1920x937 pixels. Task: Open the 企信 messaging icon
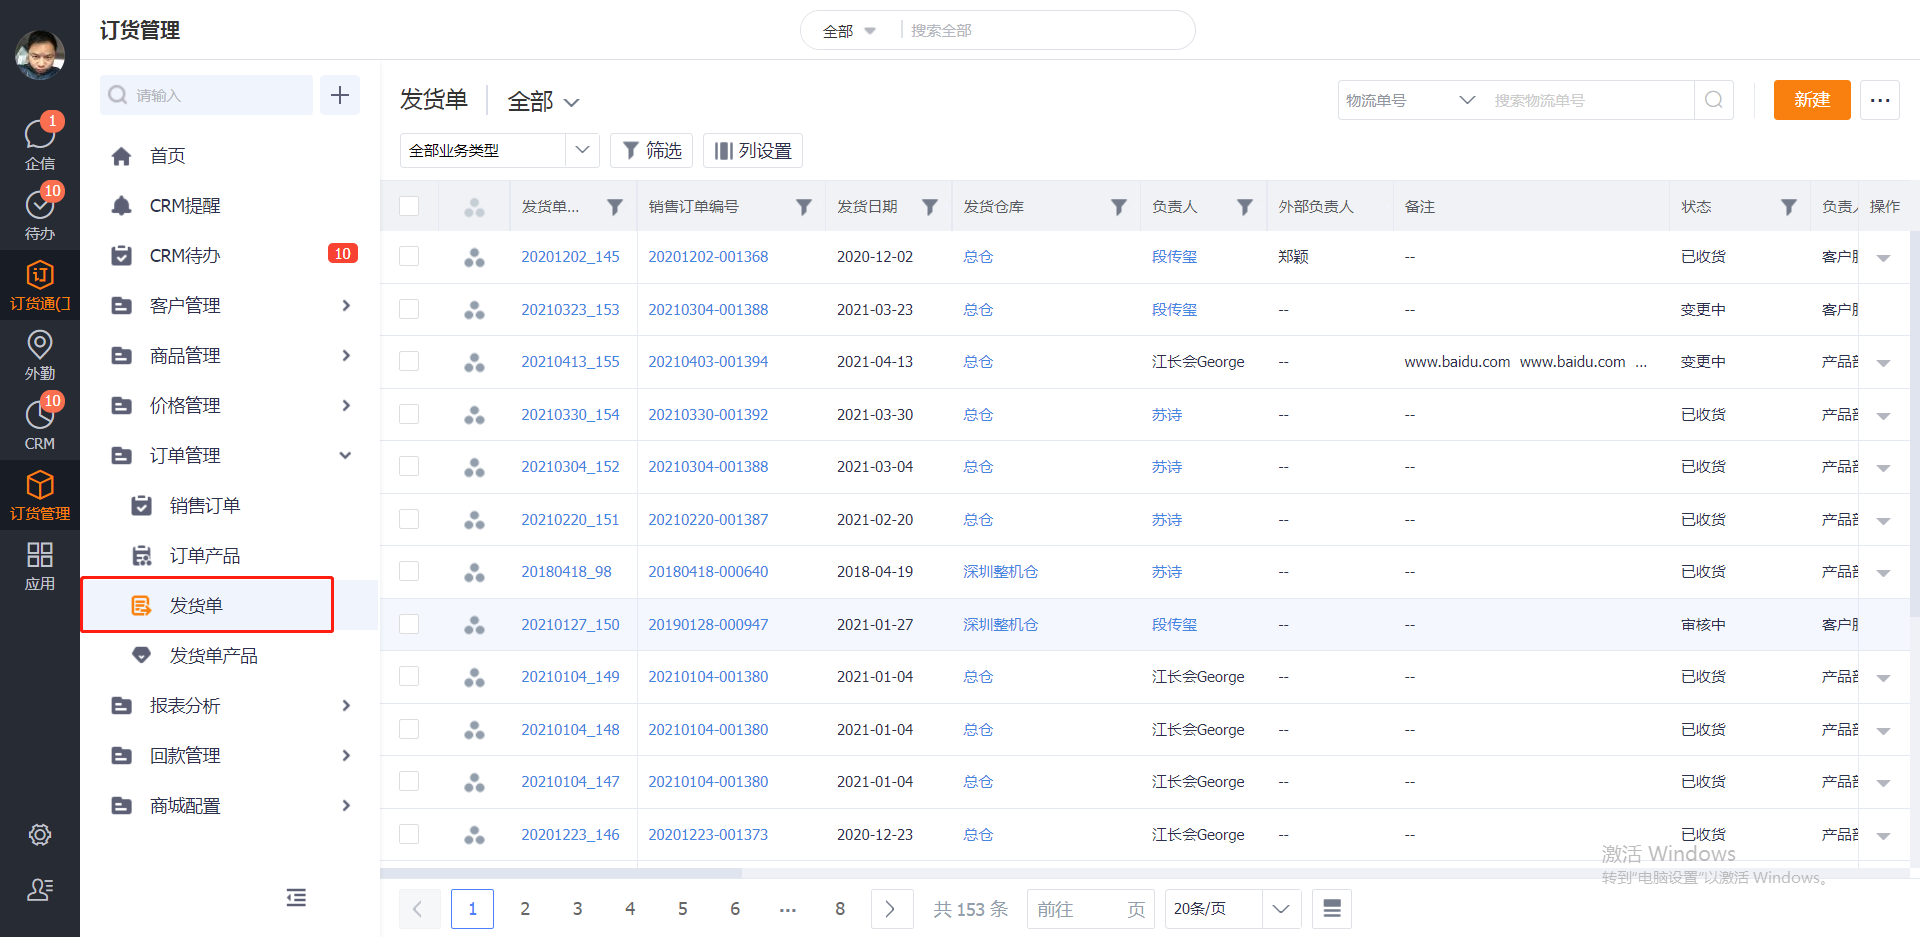click(40, 143)
